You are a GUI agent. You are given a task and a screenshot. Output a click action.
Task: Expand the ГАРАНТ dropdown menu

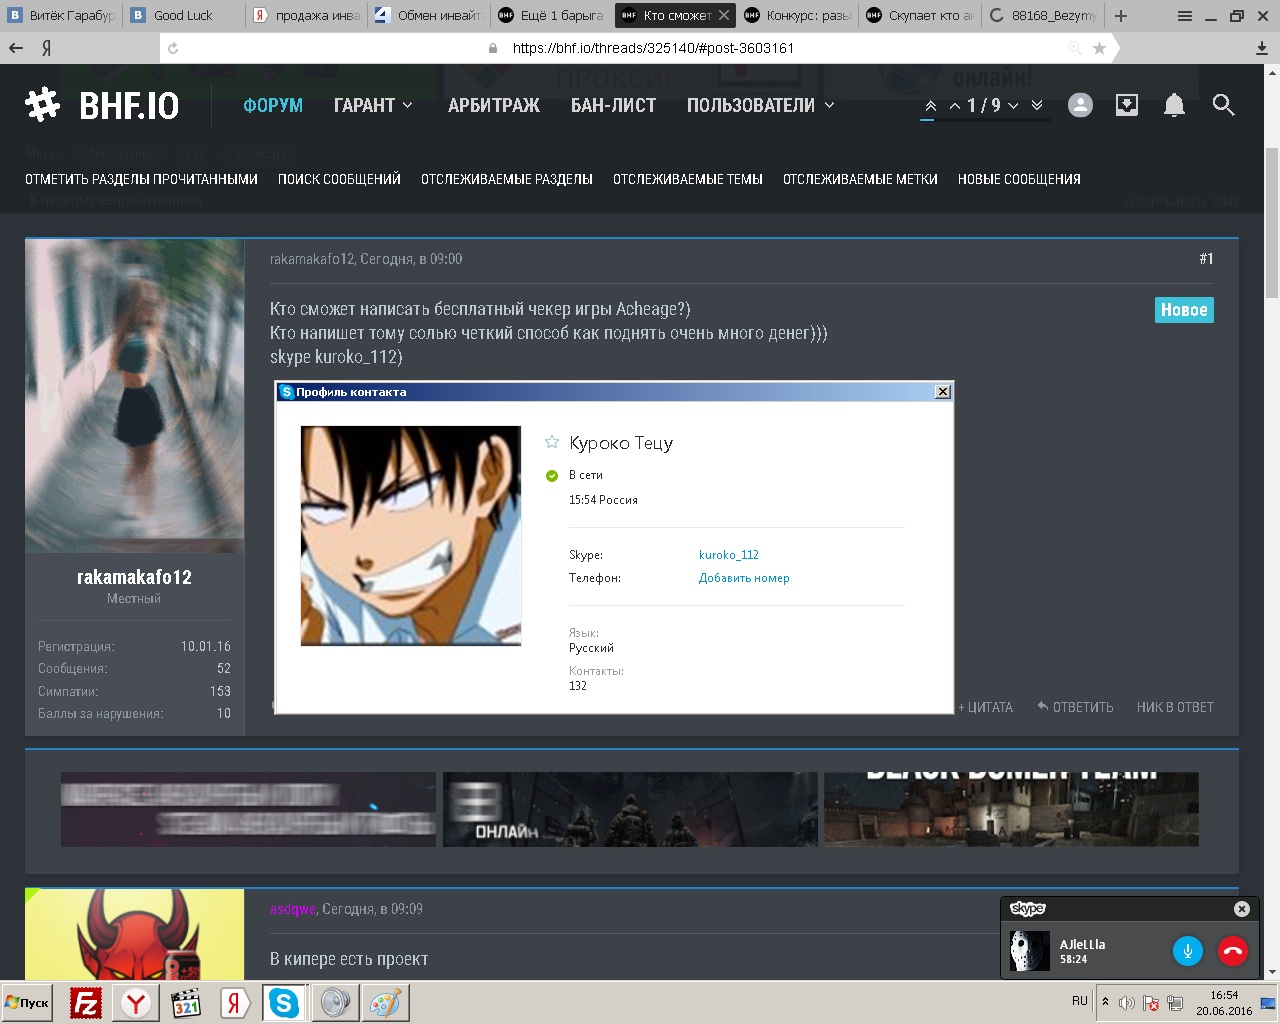pyautogui.click(x=373, y=105)
